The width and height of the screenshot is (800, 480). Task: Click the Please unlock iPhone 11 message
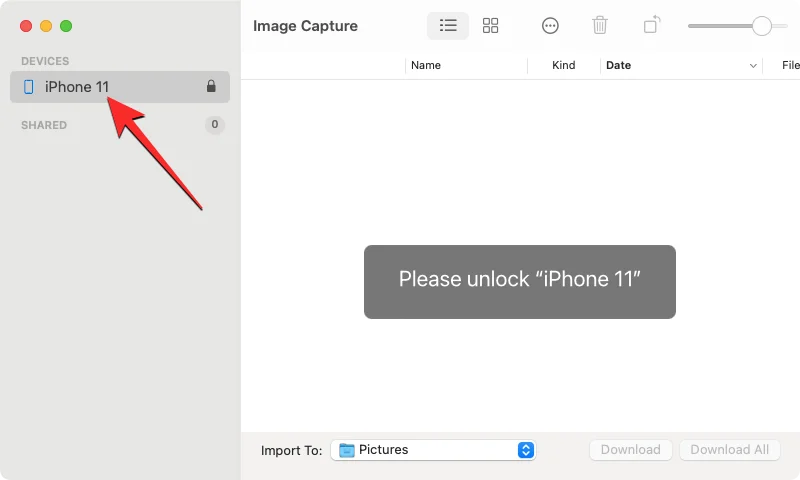[520, 282]
